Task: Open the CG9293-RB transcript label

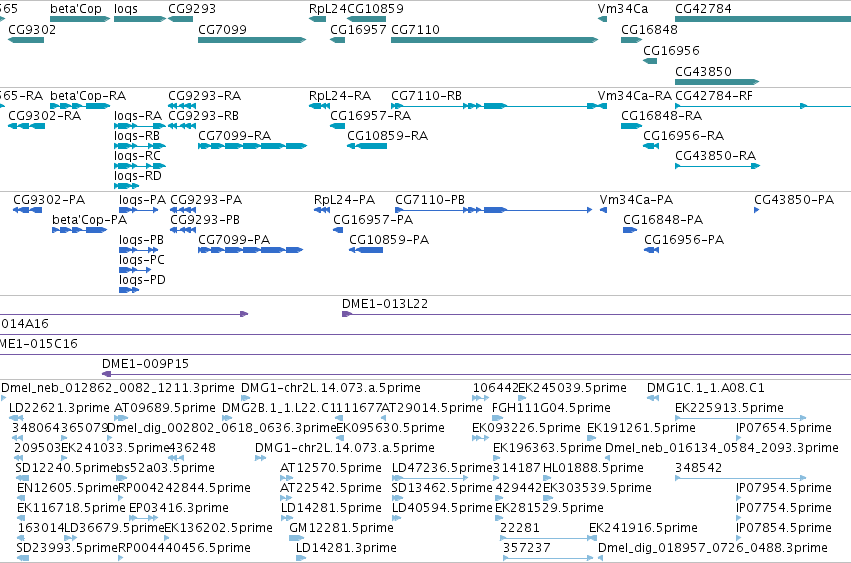Action: (204, 116)
